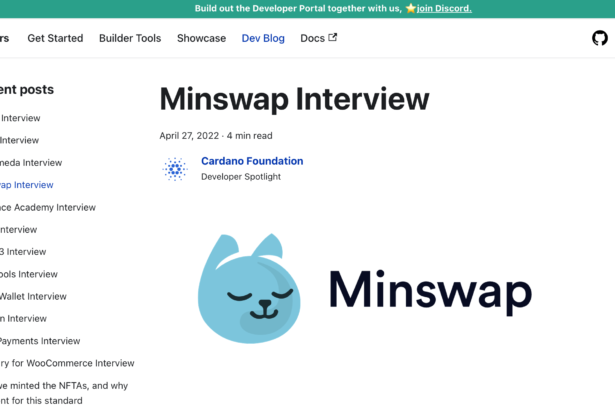
Task: Open the 'minted the NFTAs' post
Action: [x=64, y=393]
